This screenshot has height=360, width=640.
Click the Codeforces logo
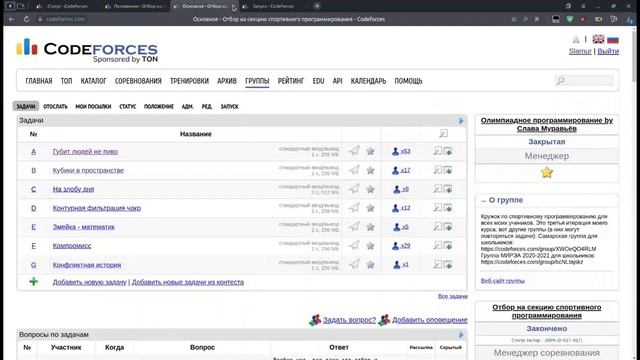[87, 51]
